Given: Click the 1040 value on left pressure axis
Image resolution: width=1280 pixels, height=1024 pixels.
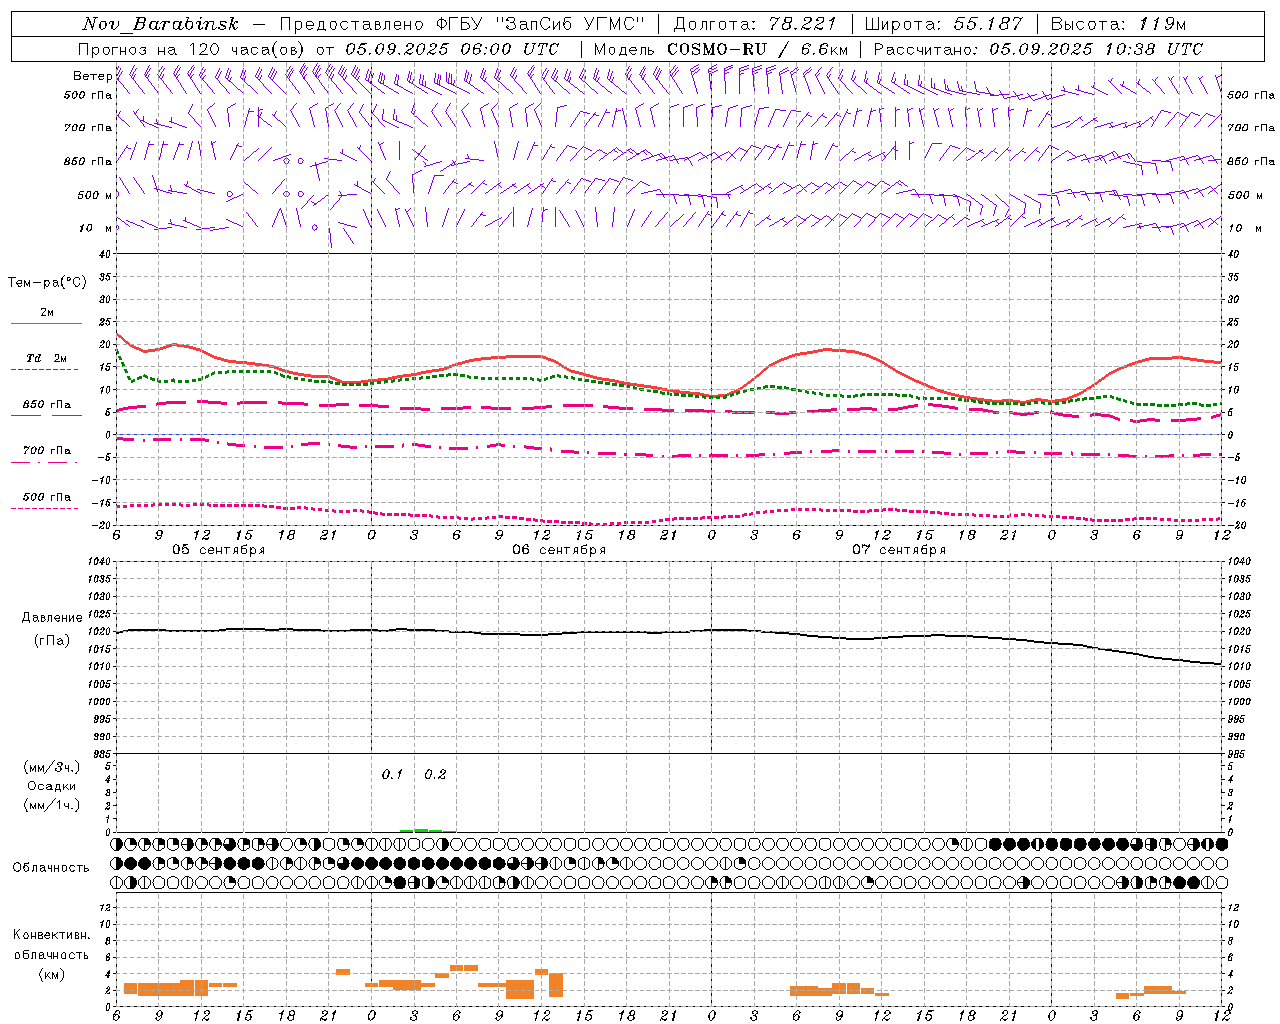Looking at the screenshot, I should 97,561.
